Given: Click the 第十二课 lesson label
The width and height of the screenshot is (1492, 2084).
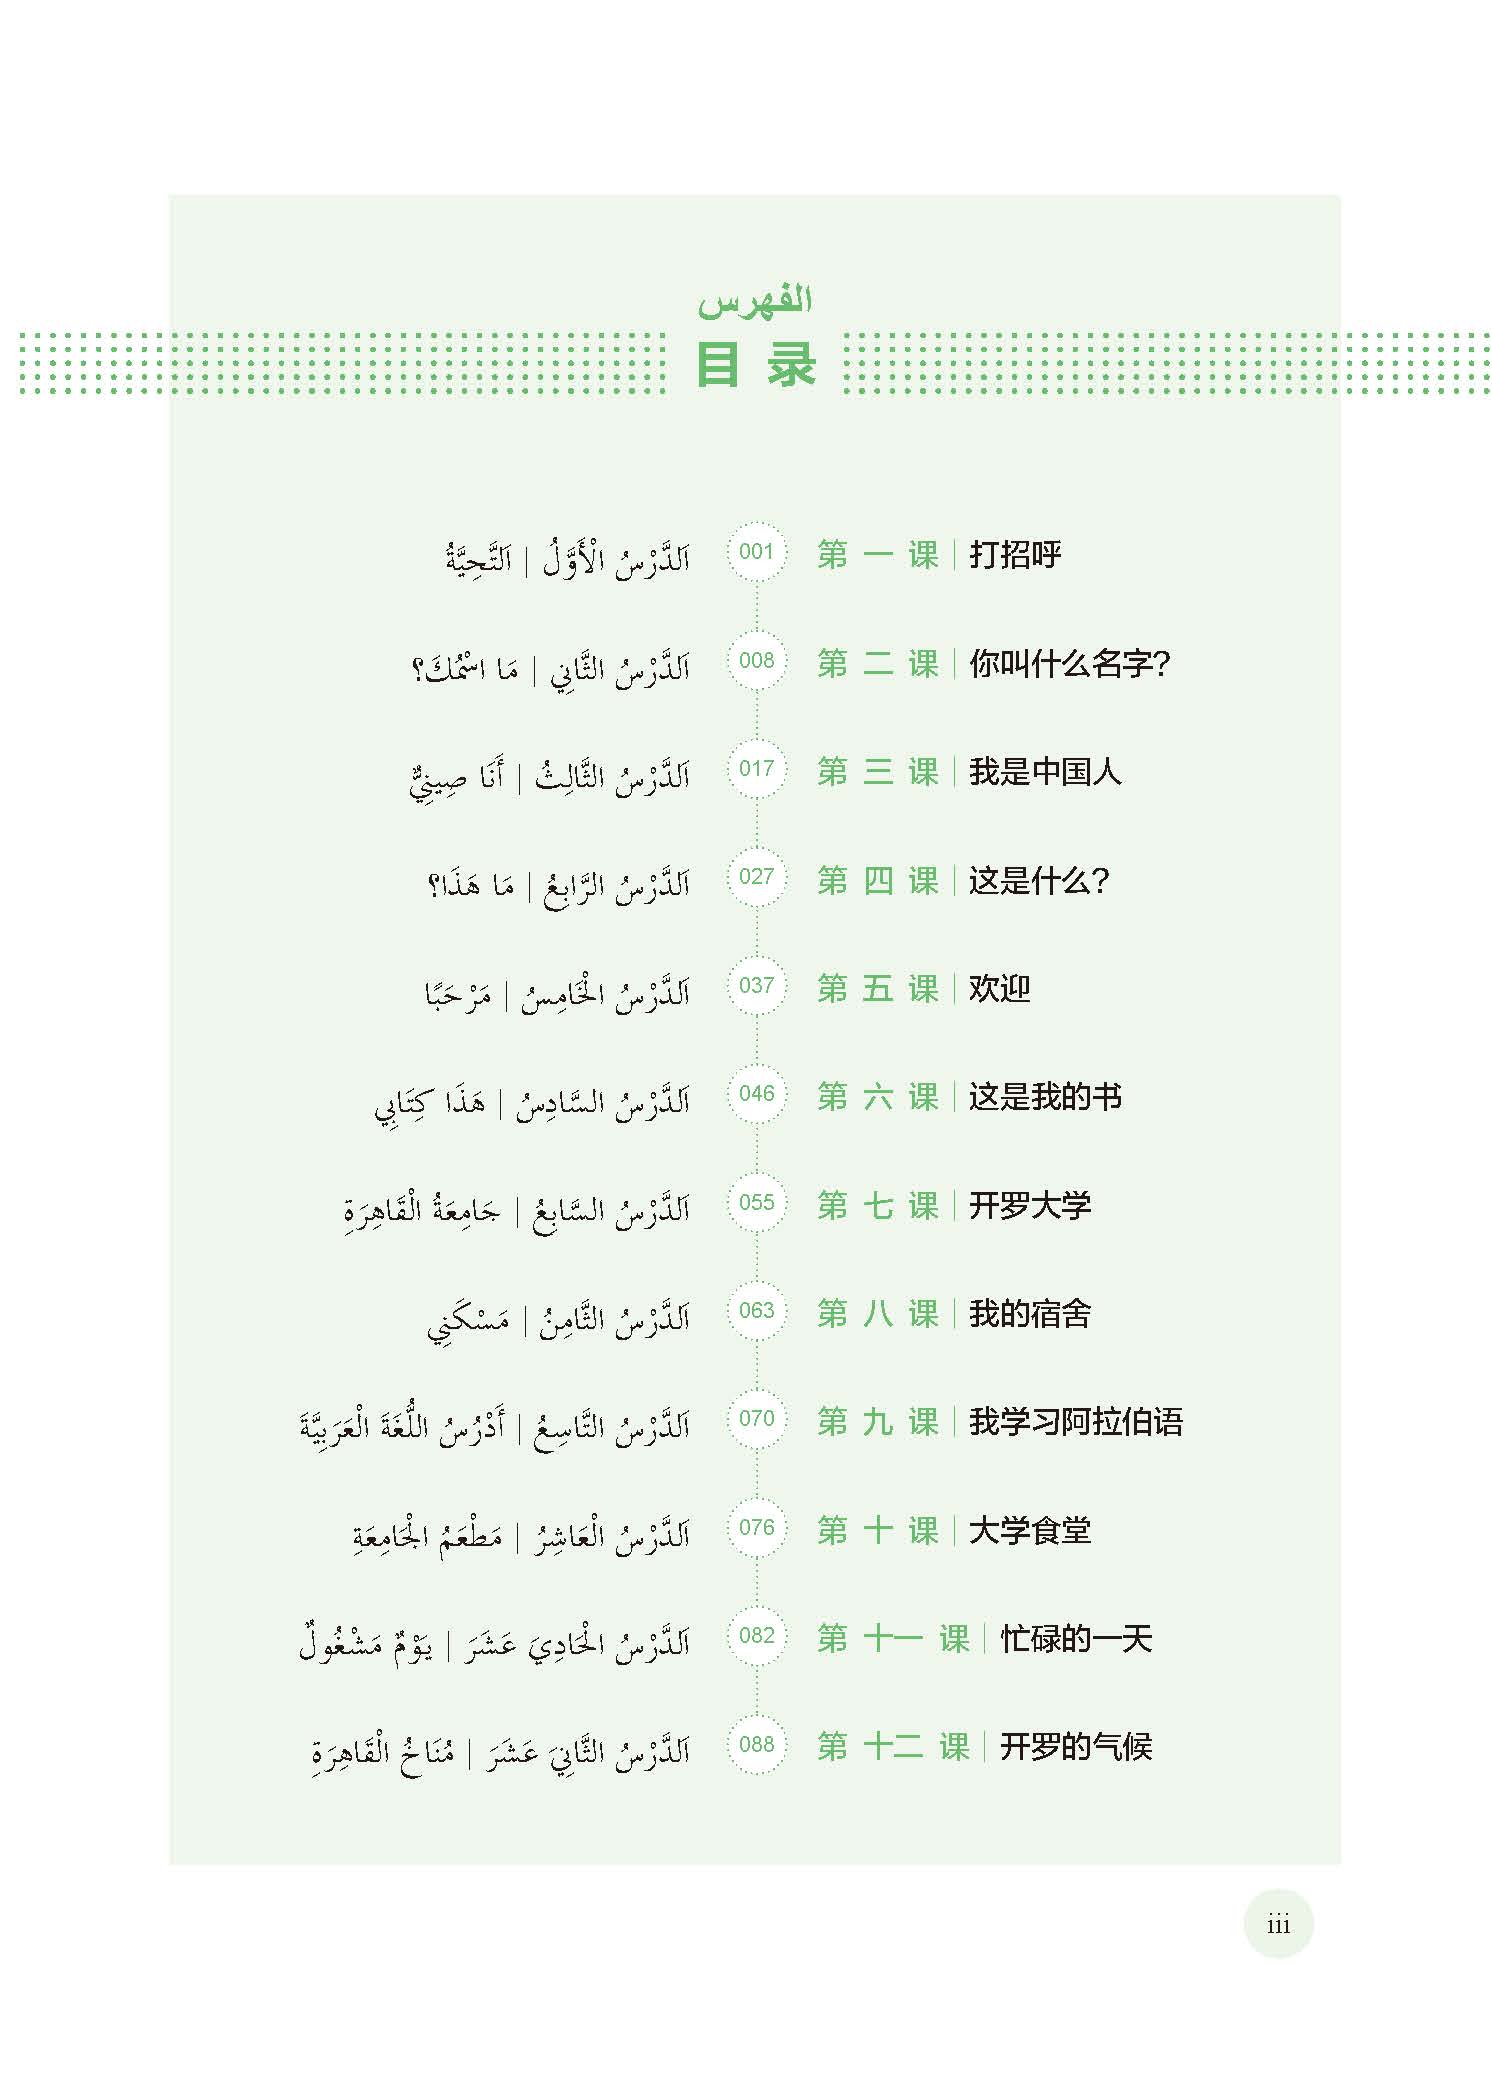Looking at the screenshot, I should click(893, 1747).
